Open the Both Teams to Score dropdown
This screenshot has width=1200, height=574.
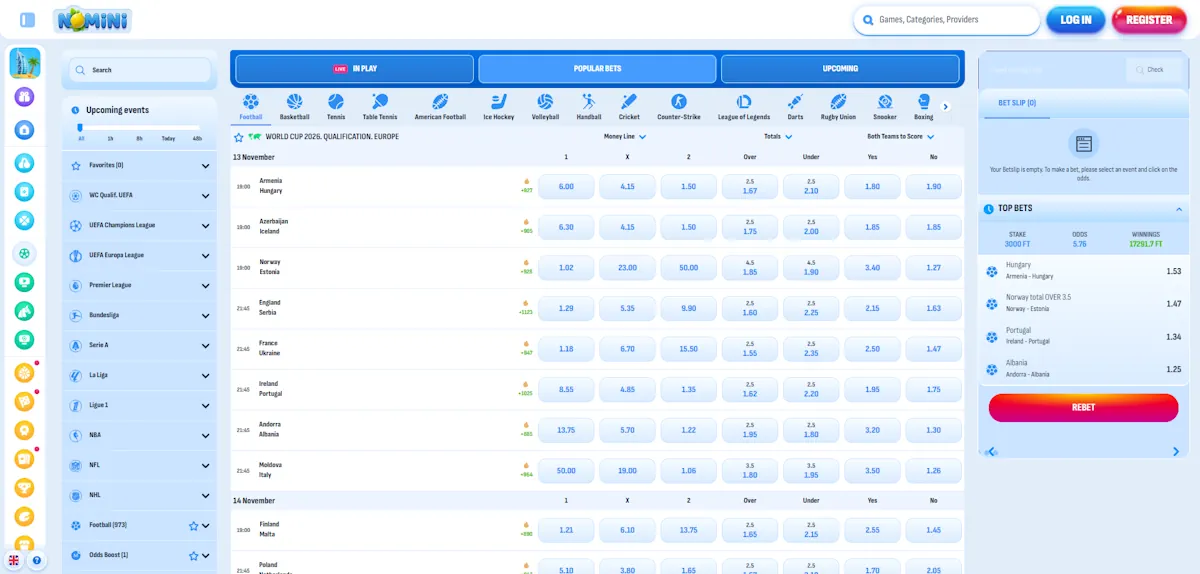tap(901, 137)
